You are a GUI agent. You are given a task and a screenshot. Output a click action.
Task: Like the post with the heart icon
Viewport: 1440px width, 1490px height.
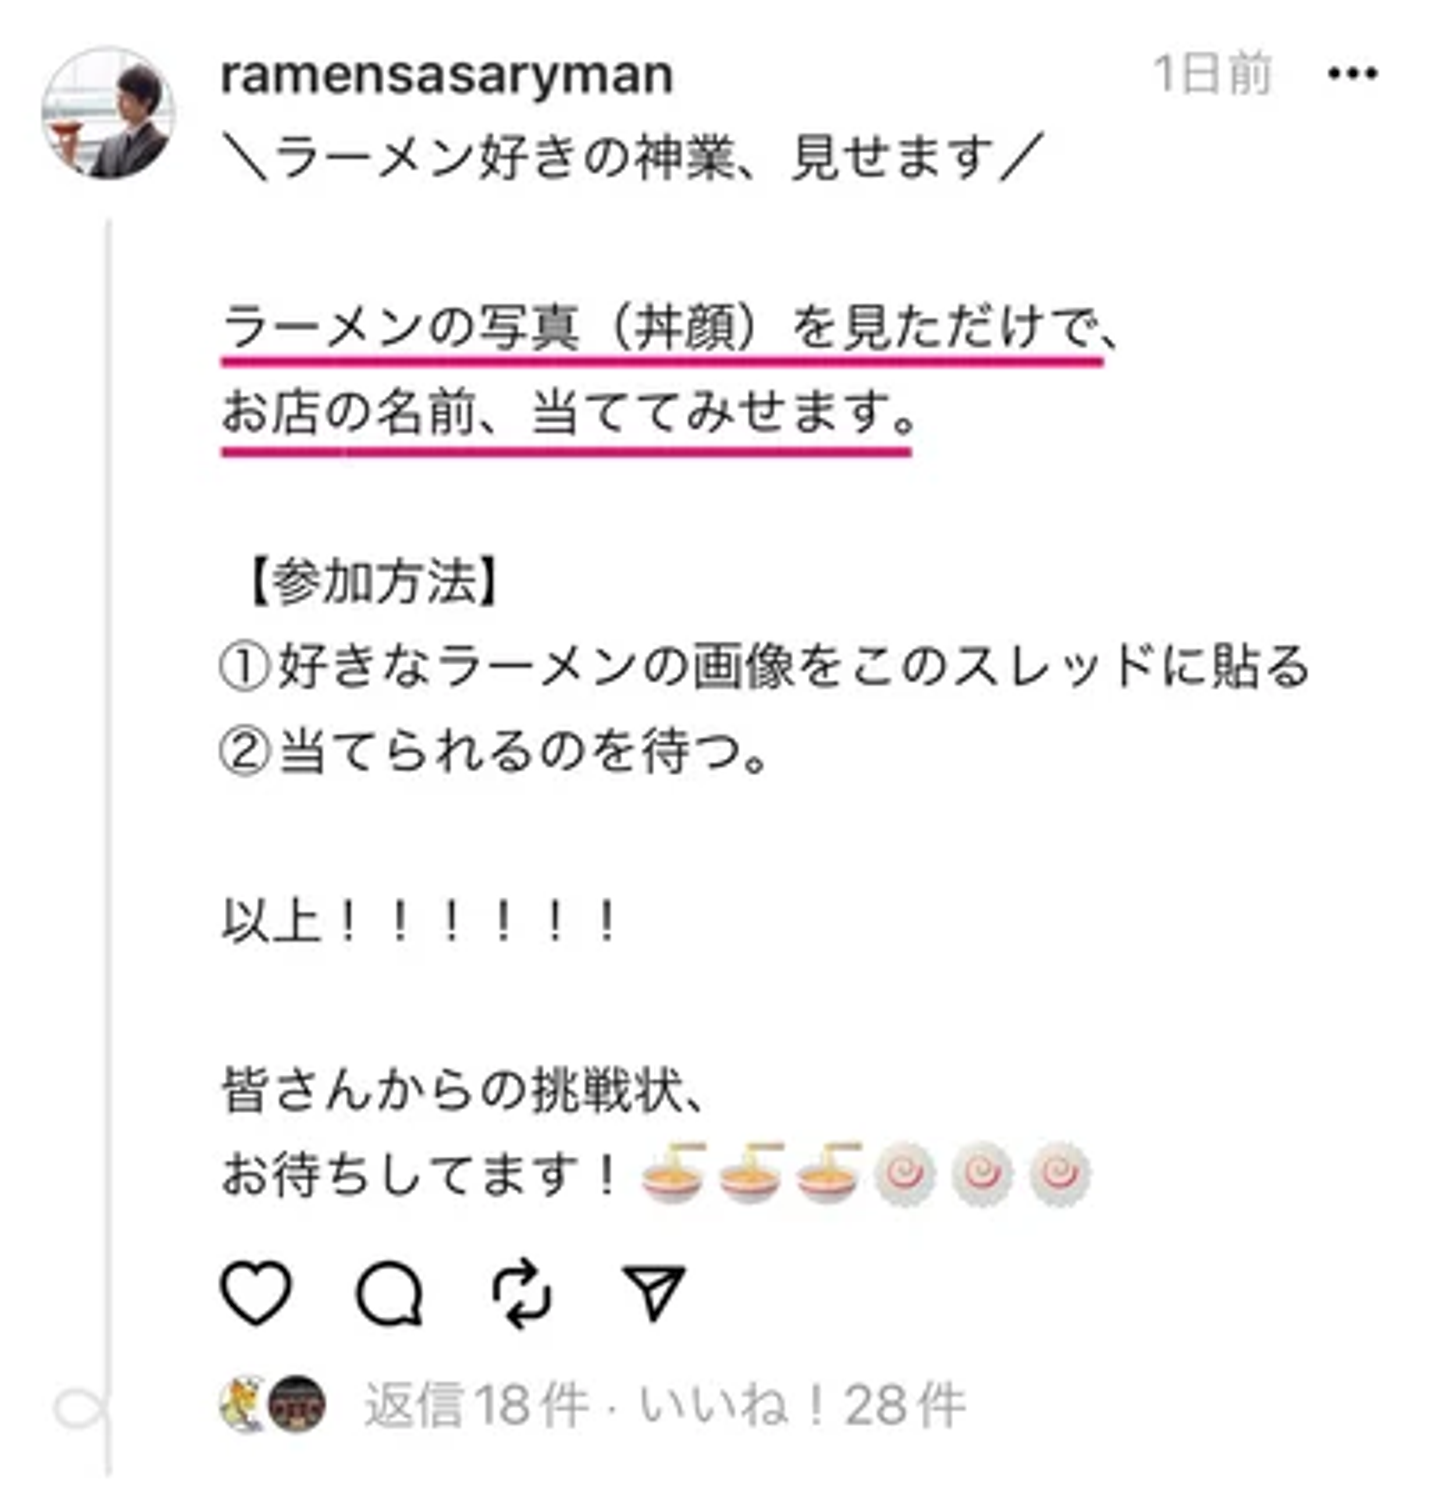pos(256,1293)
